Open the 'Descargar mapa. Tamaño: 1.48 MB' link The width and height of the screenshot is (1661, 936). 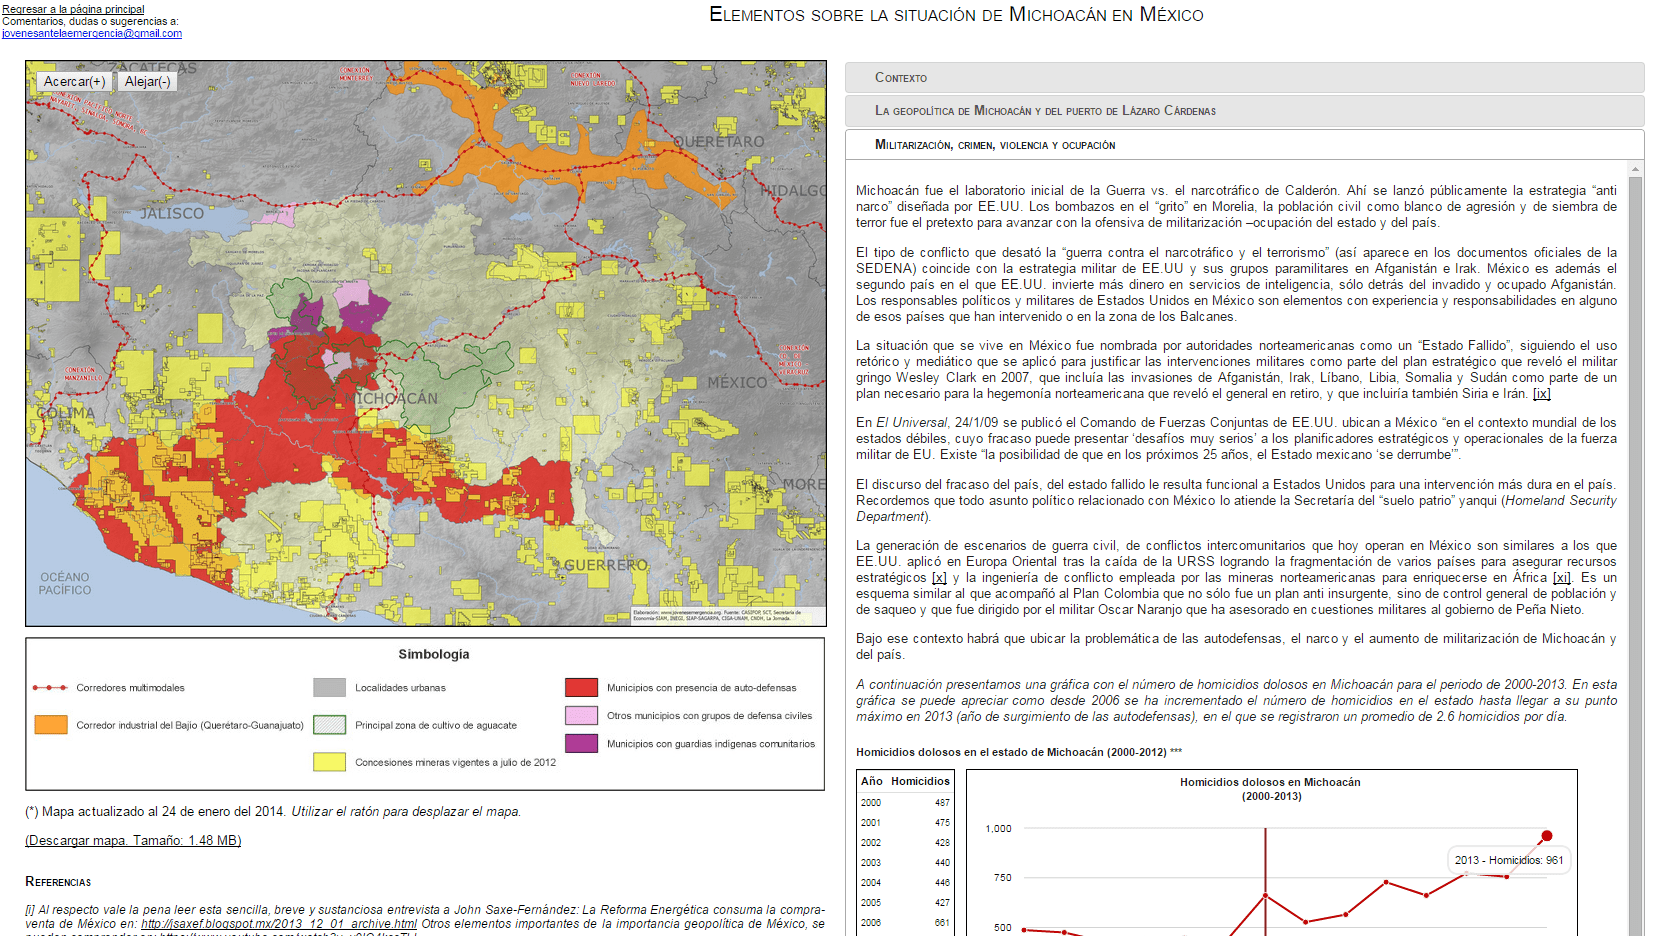tap(133, 840)
